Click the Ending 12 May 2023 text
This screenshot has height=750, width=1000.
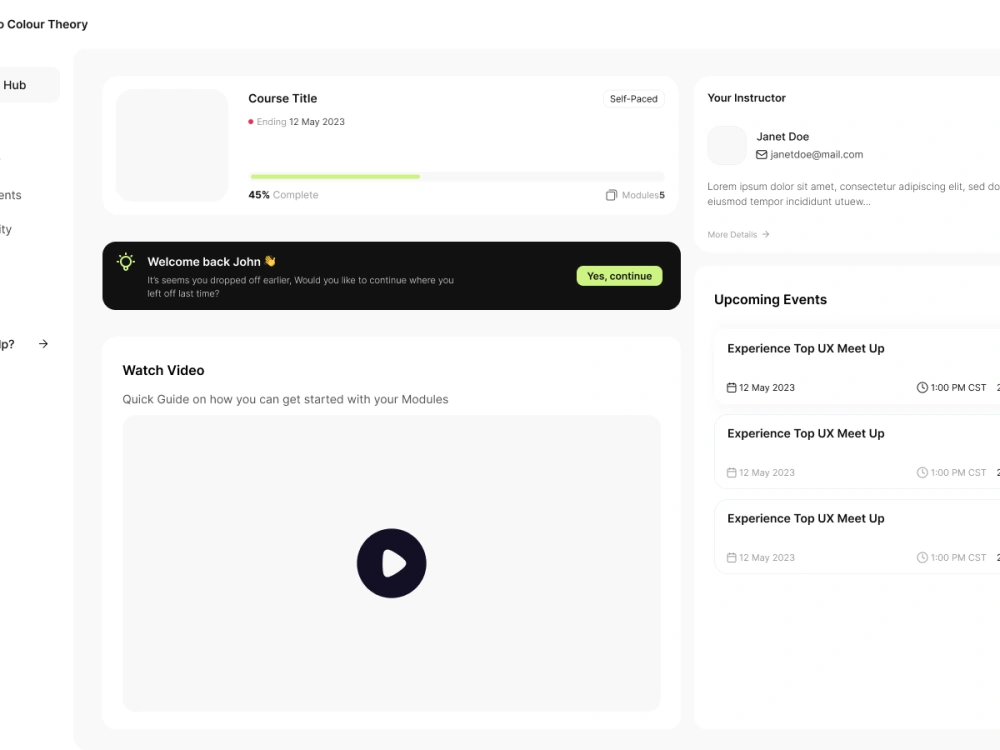tap(300, 122)
